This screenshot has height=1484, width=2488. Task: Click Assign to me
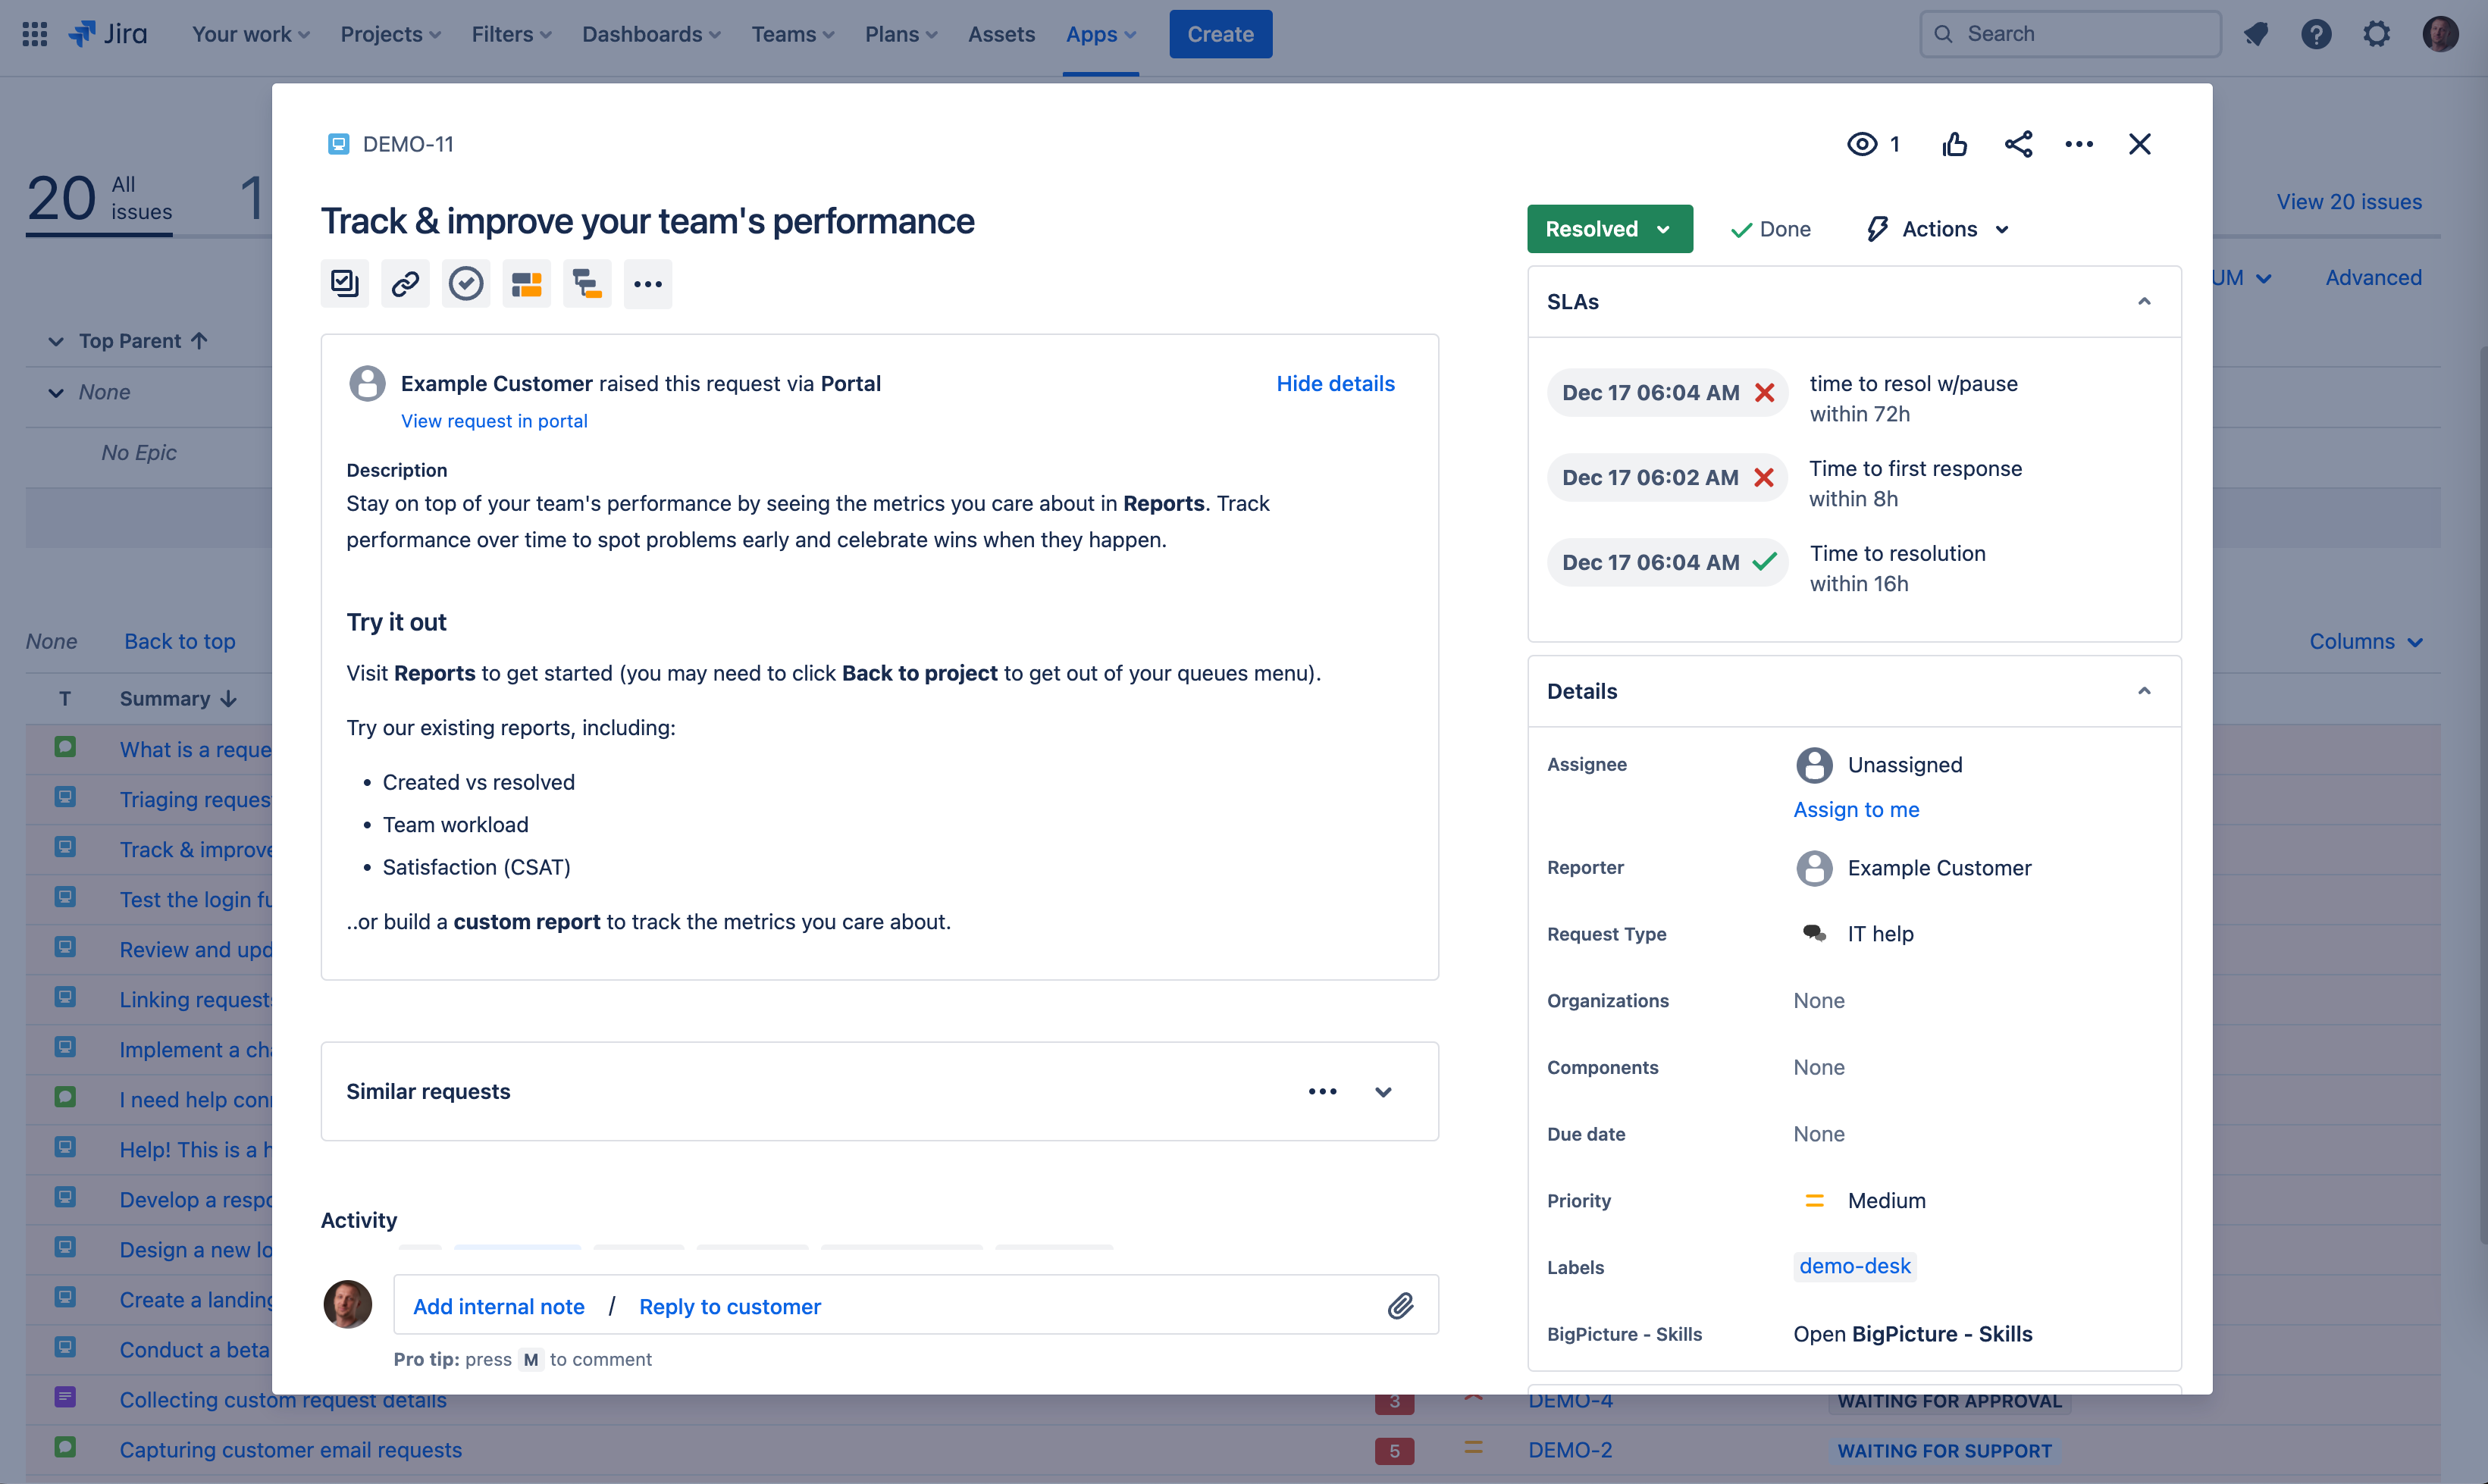(1856, 809)
